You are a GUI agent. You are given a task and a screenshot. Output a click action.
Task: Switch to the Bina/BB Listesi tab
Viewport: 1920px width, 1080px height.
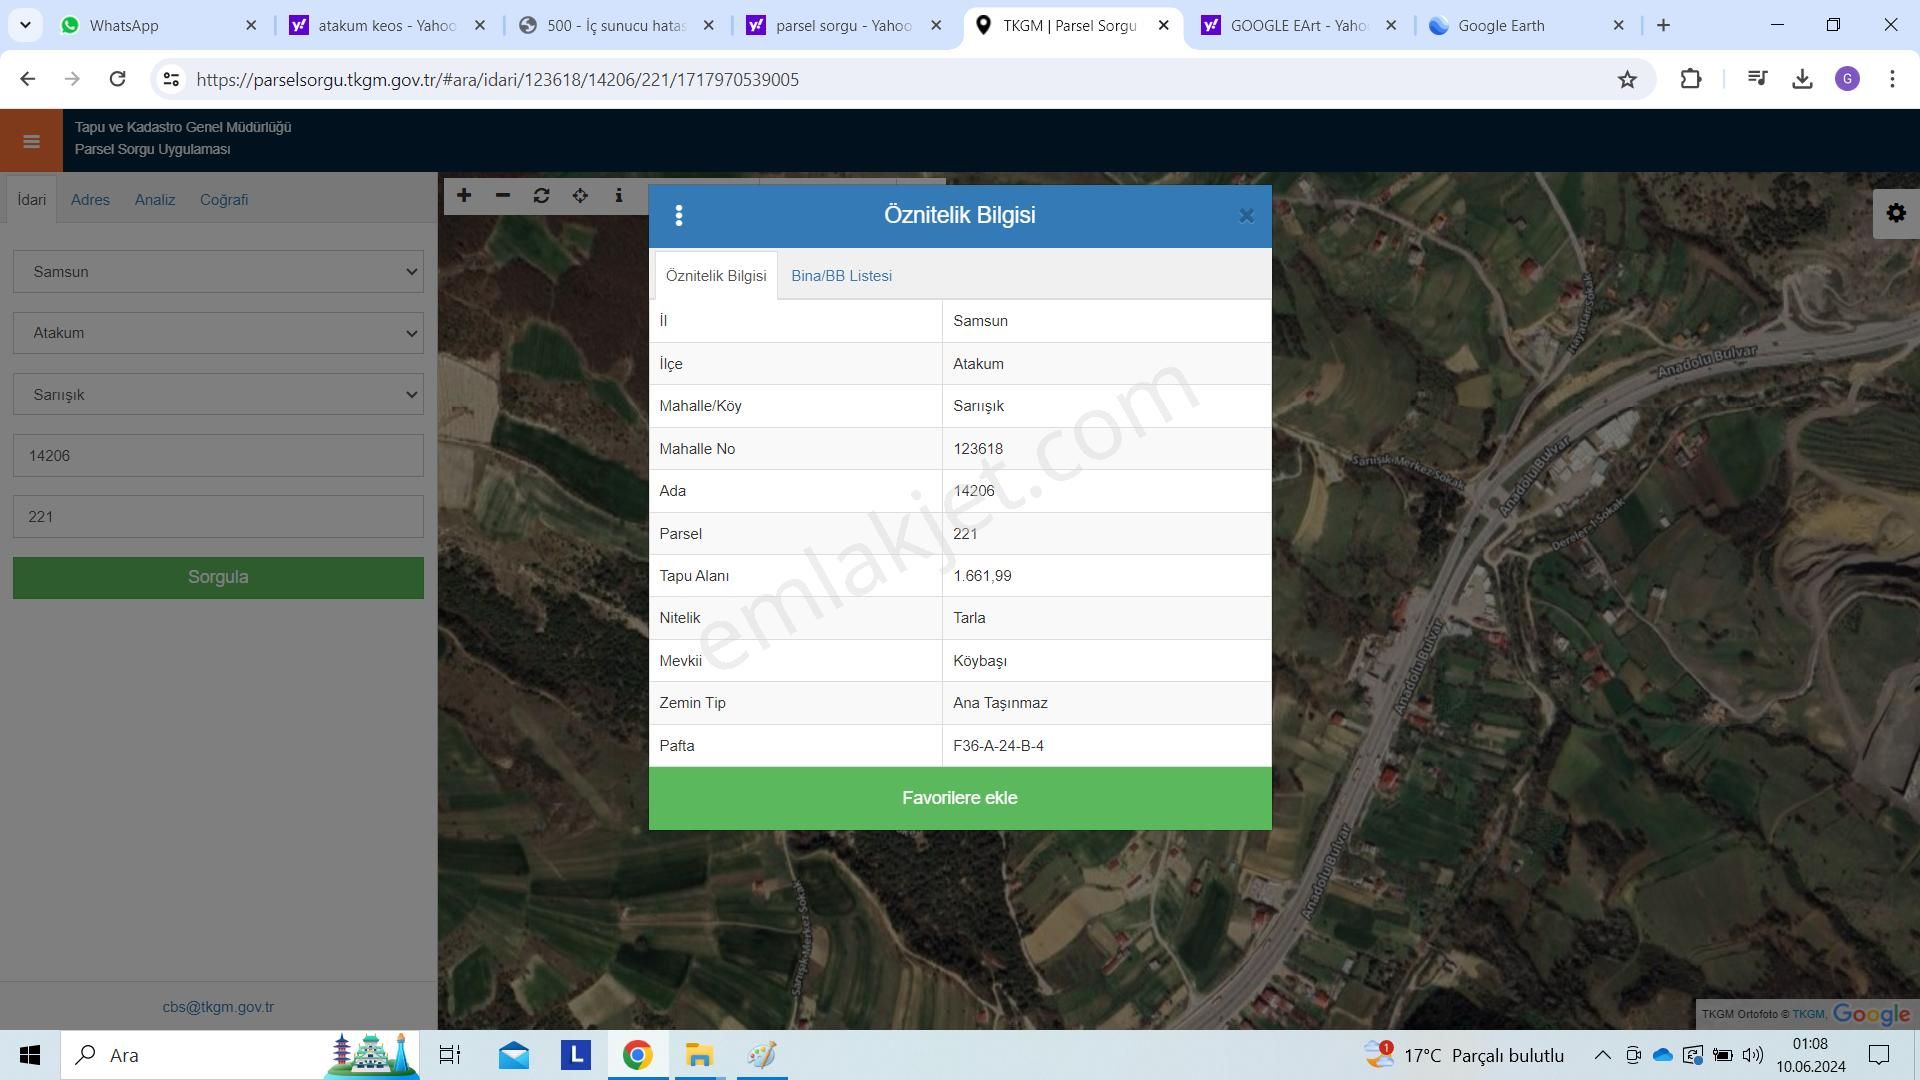click(841, 275)
